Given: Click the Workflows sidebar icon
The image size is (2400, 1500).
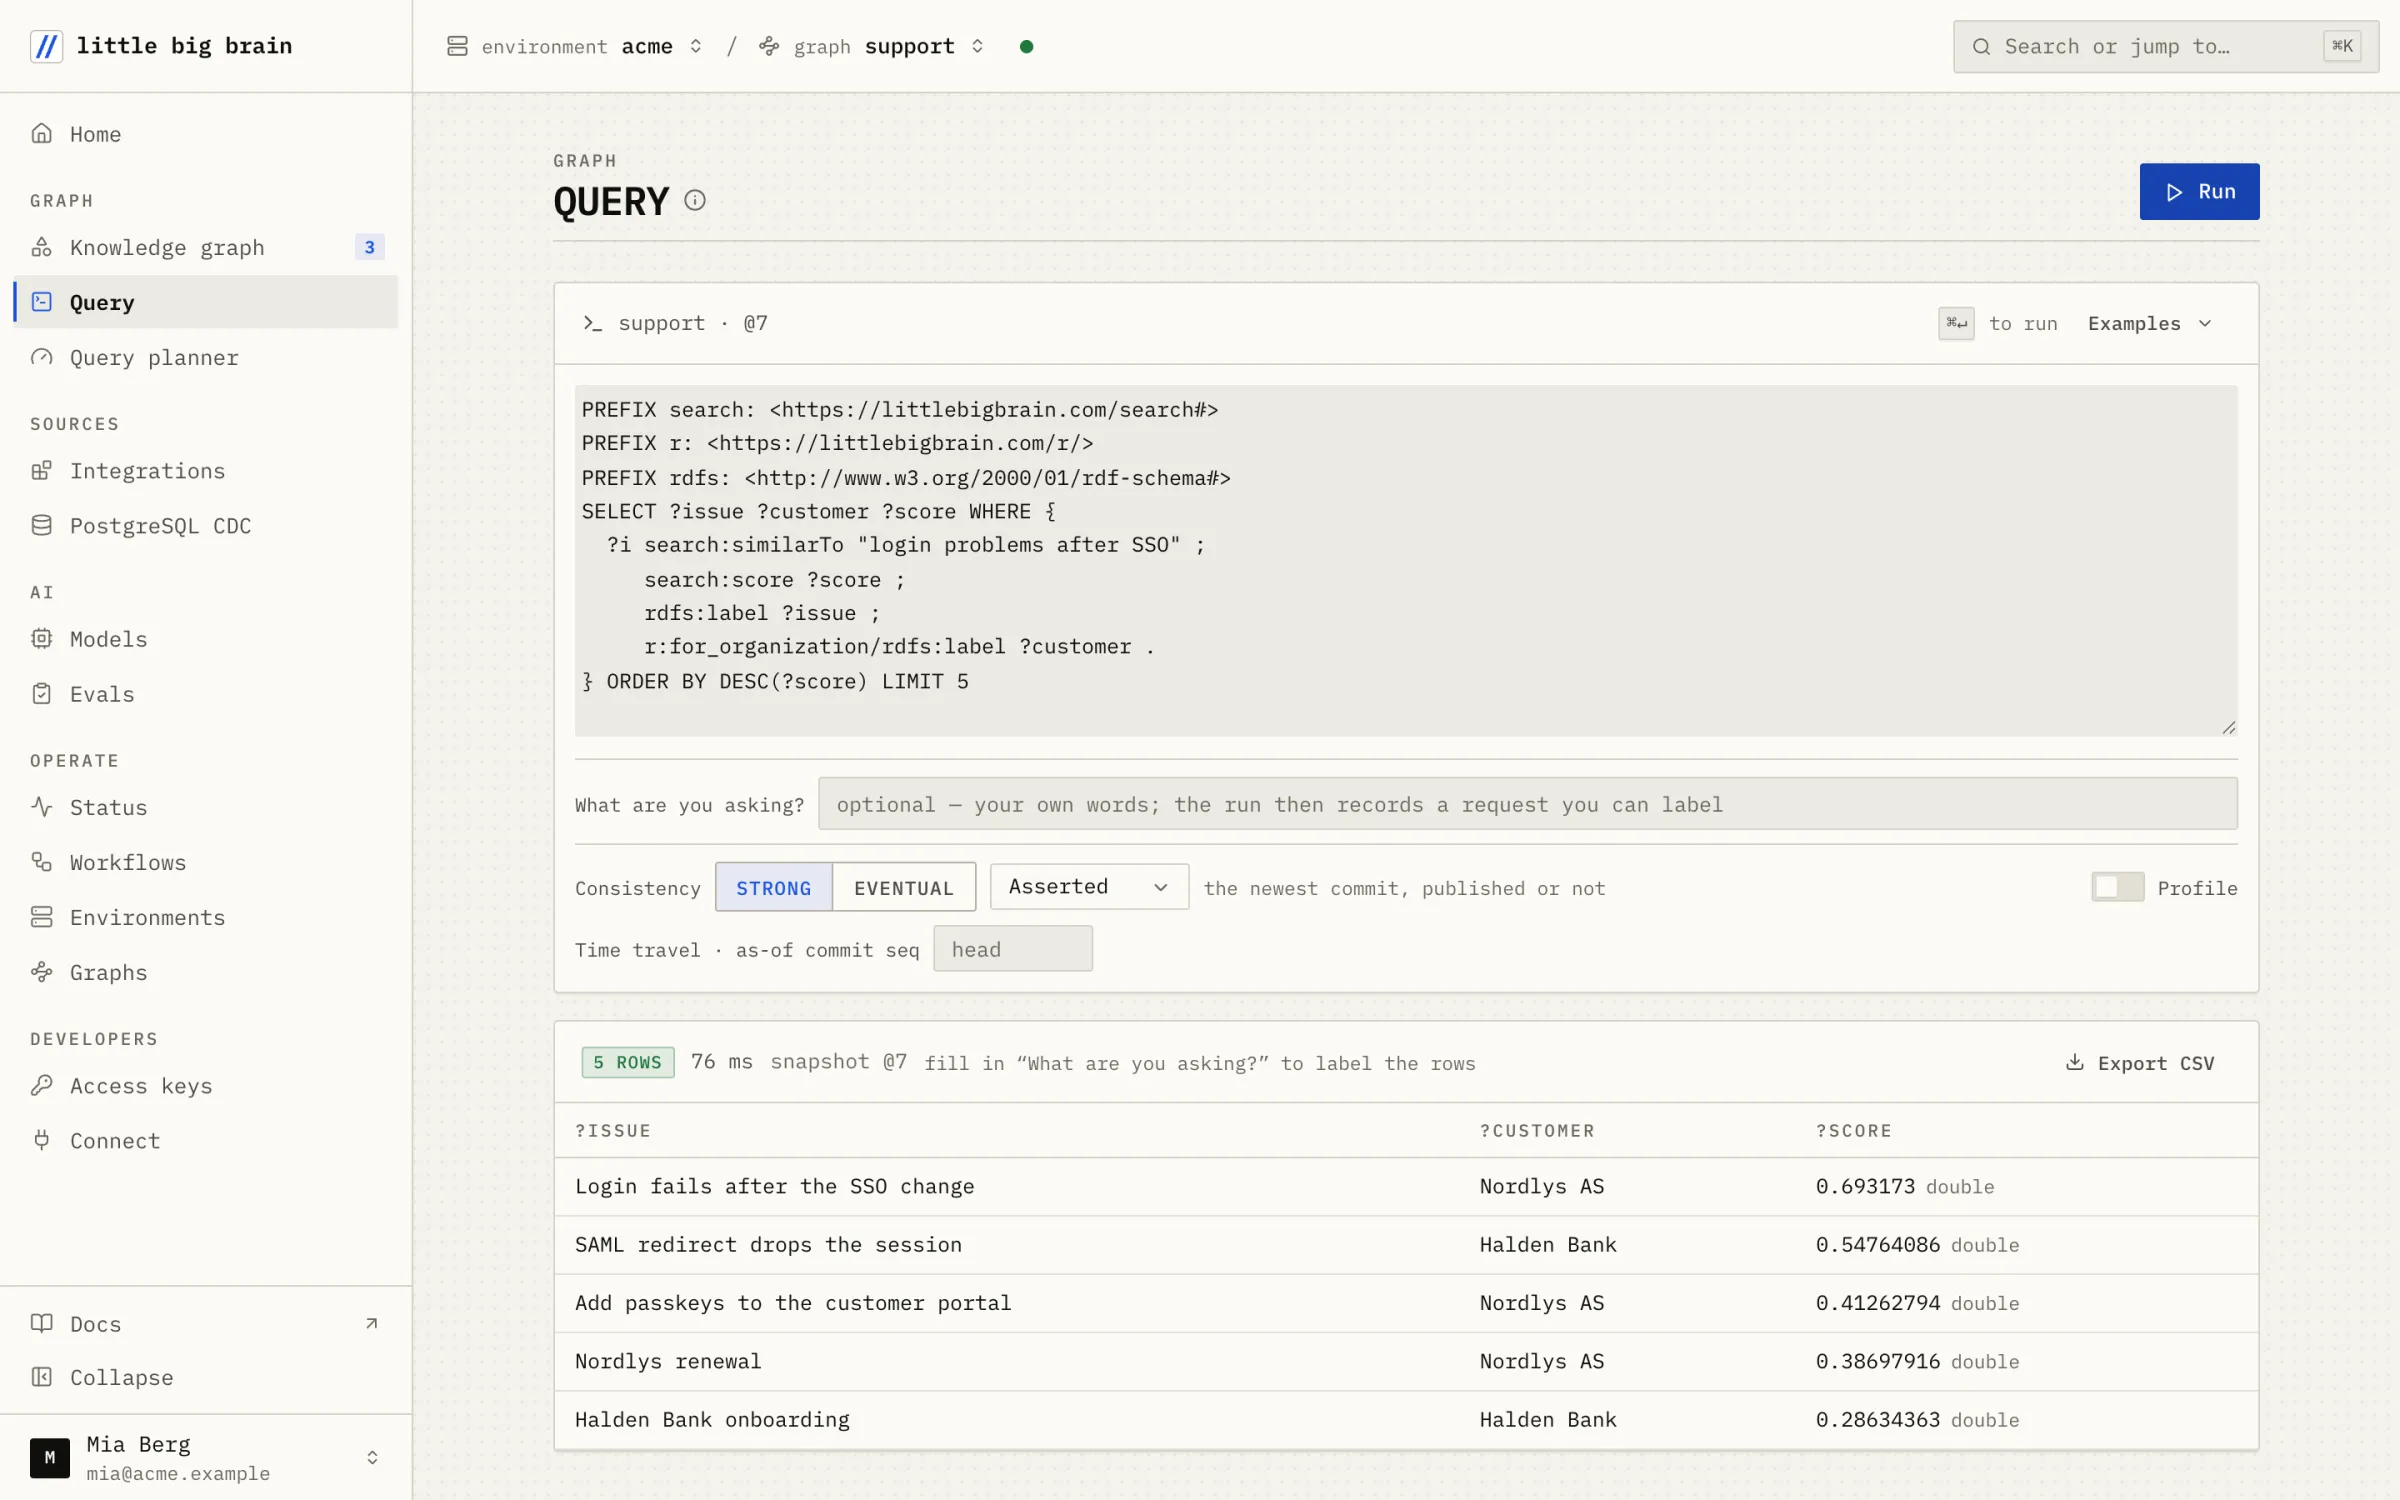Looking at the screenshot, I should (41, 861).
